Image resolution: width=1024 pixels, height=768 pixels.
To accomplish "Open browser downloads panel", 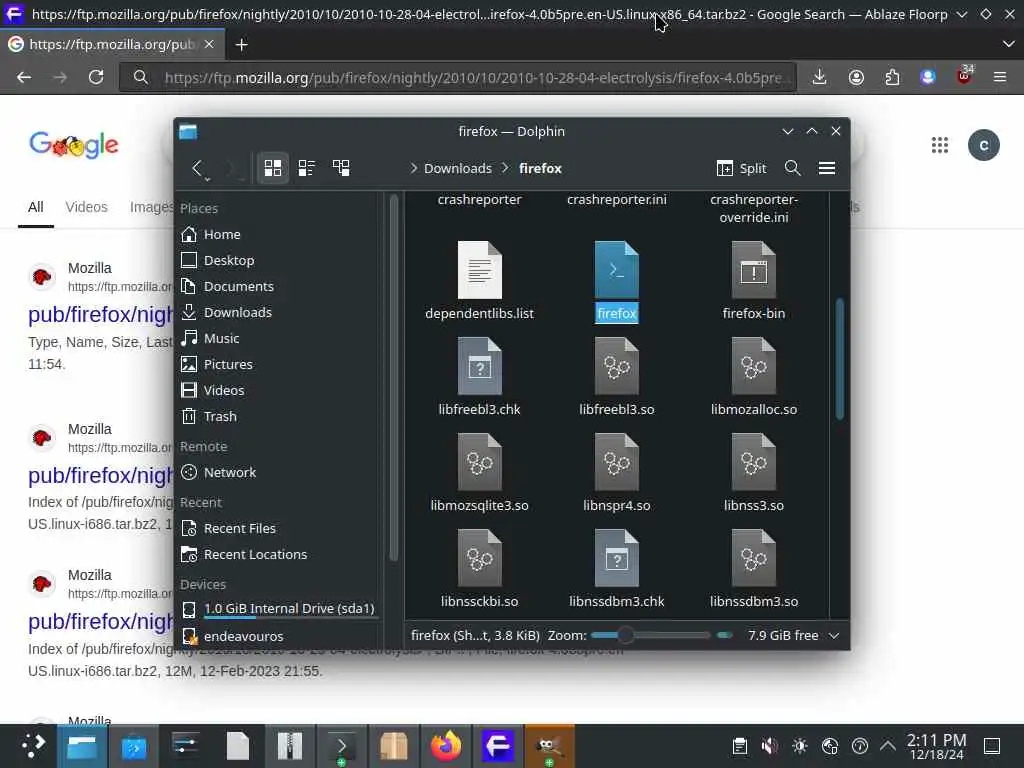I will 819,78.
